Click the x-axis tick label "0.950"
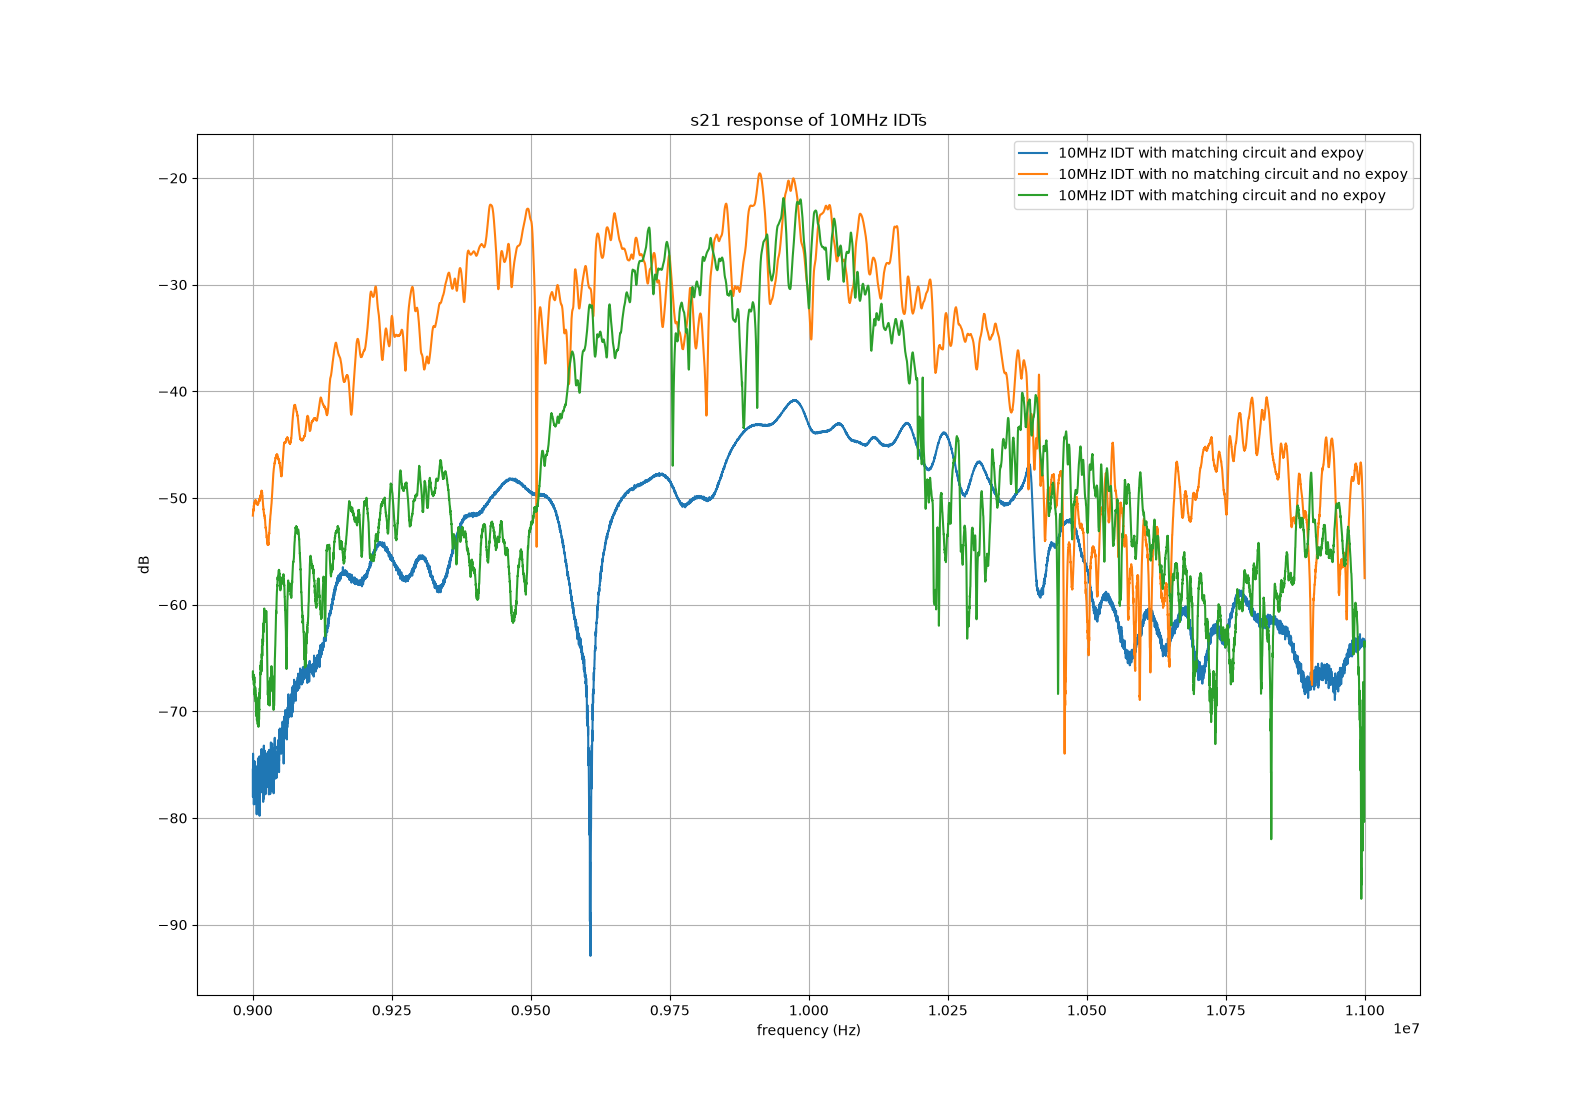1578x1118 pixels. pyautogui.click(x=531, y=1010)
